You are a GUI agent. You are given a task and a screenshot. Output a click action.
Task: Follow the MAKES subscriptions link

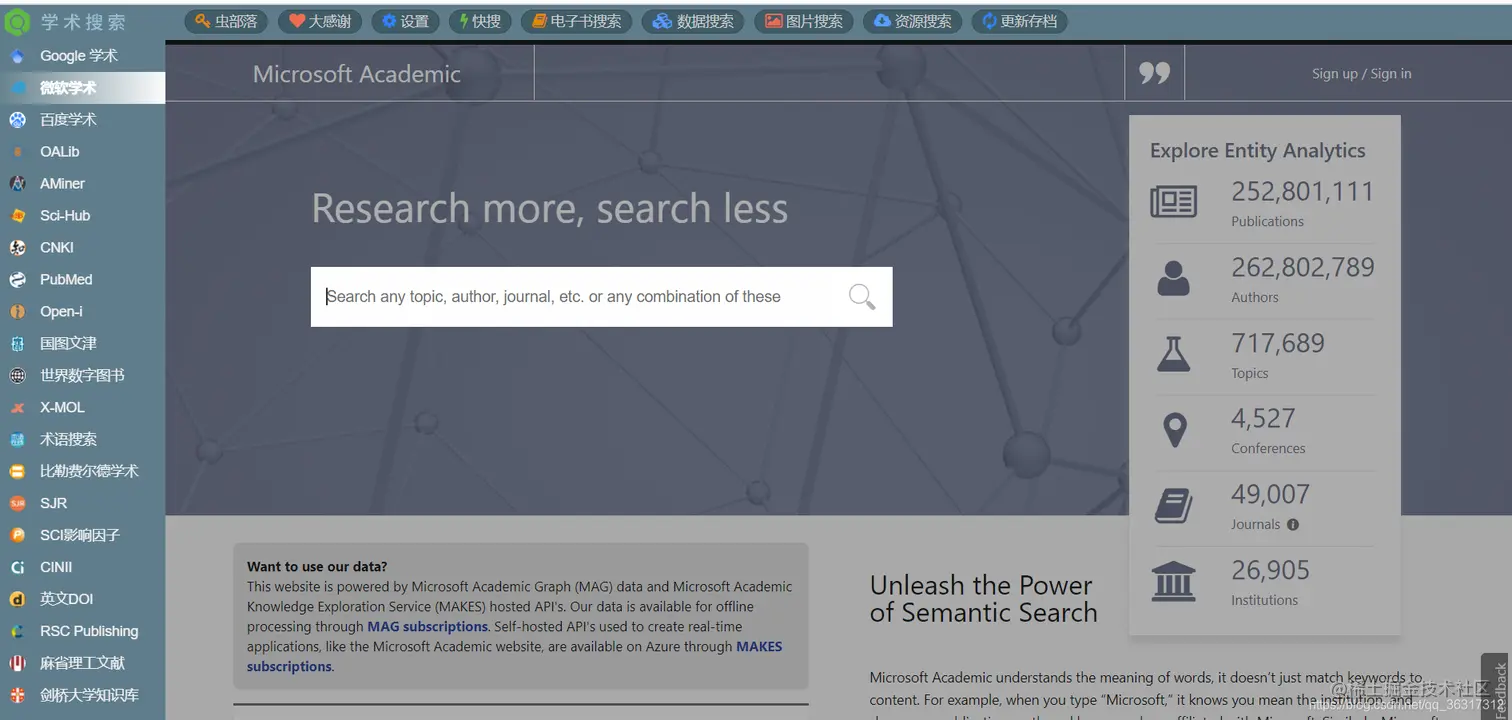(x=515, y=656)
